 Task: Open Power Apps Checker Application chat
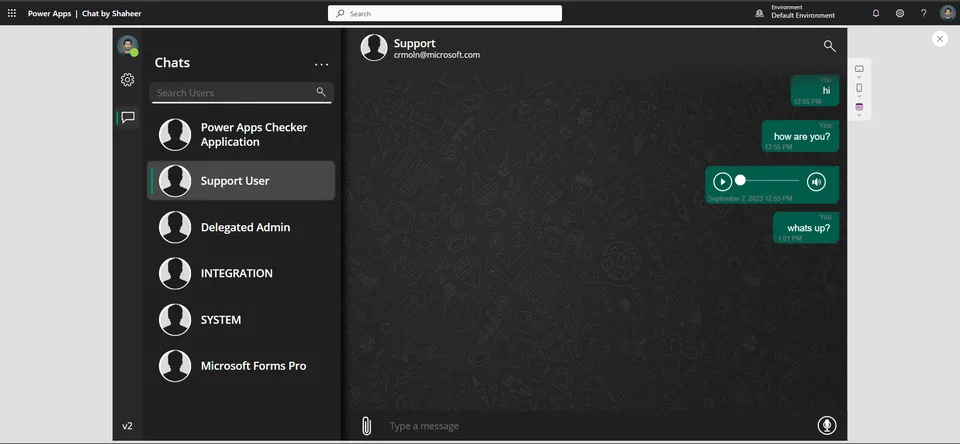pyautogui.click(x=241, y=135)
